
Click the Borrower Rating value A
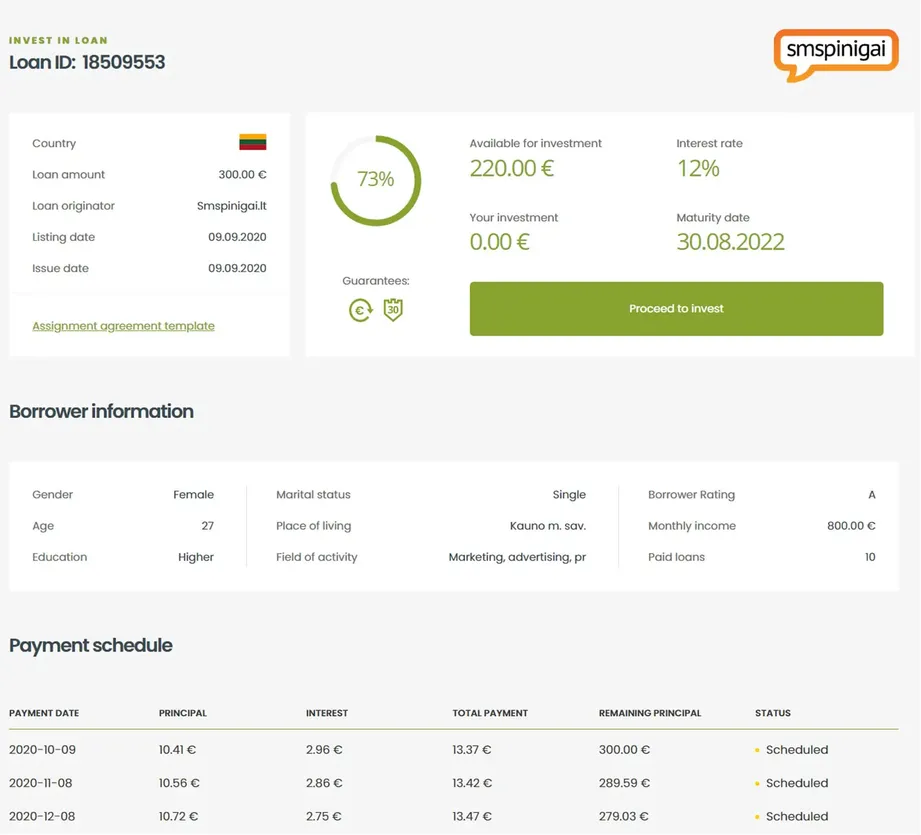click(x=872, y=495)
